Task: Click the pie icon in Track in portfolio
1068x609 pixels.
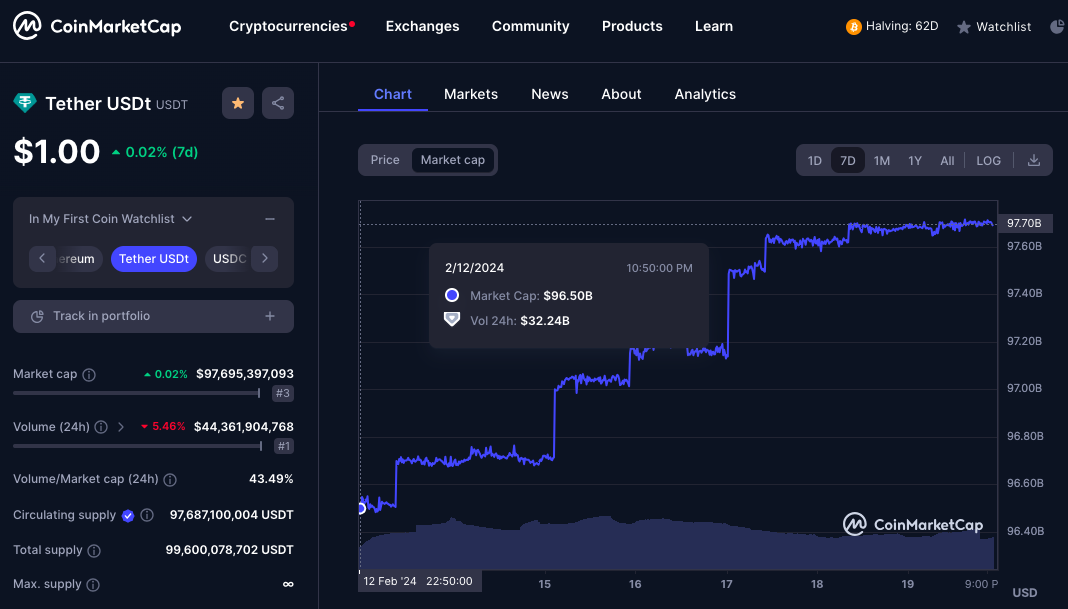Action: point(37,316)
